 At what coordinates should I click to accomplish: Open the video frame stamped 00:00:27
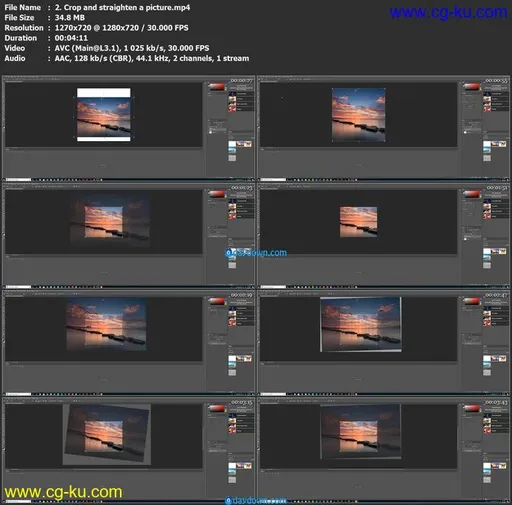coord(128,128)
